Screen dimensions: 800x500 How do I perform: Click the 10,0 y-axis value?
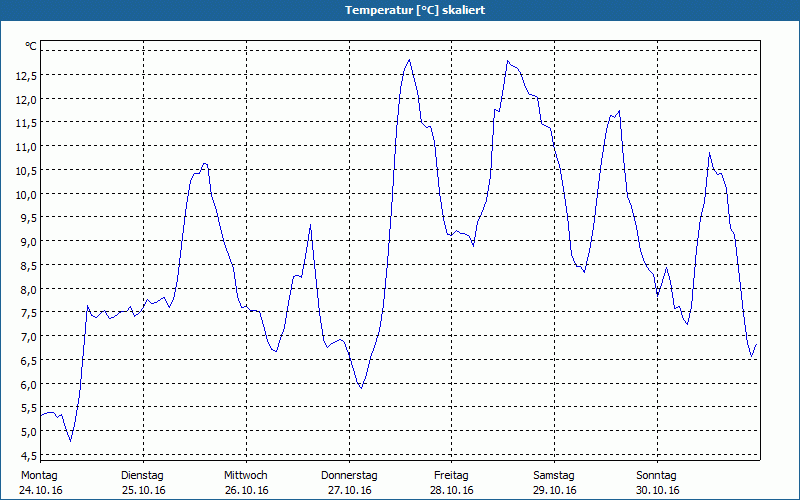[x=26, y=194]
